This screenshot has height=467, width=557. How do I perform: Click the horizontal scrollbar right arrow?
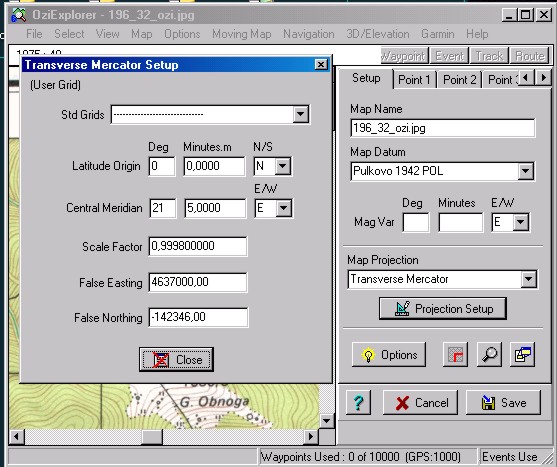pos(311,436)
